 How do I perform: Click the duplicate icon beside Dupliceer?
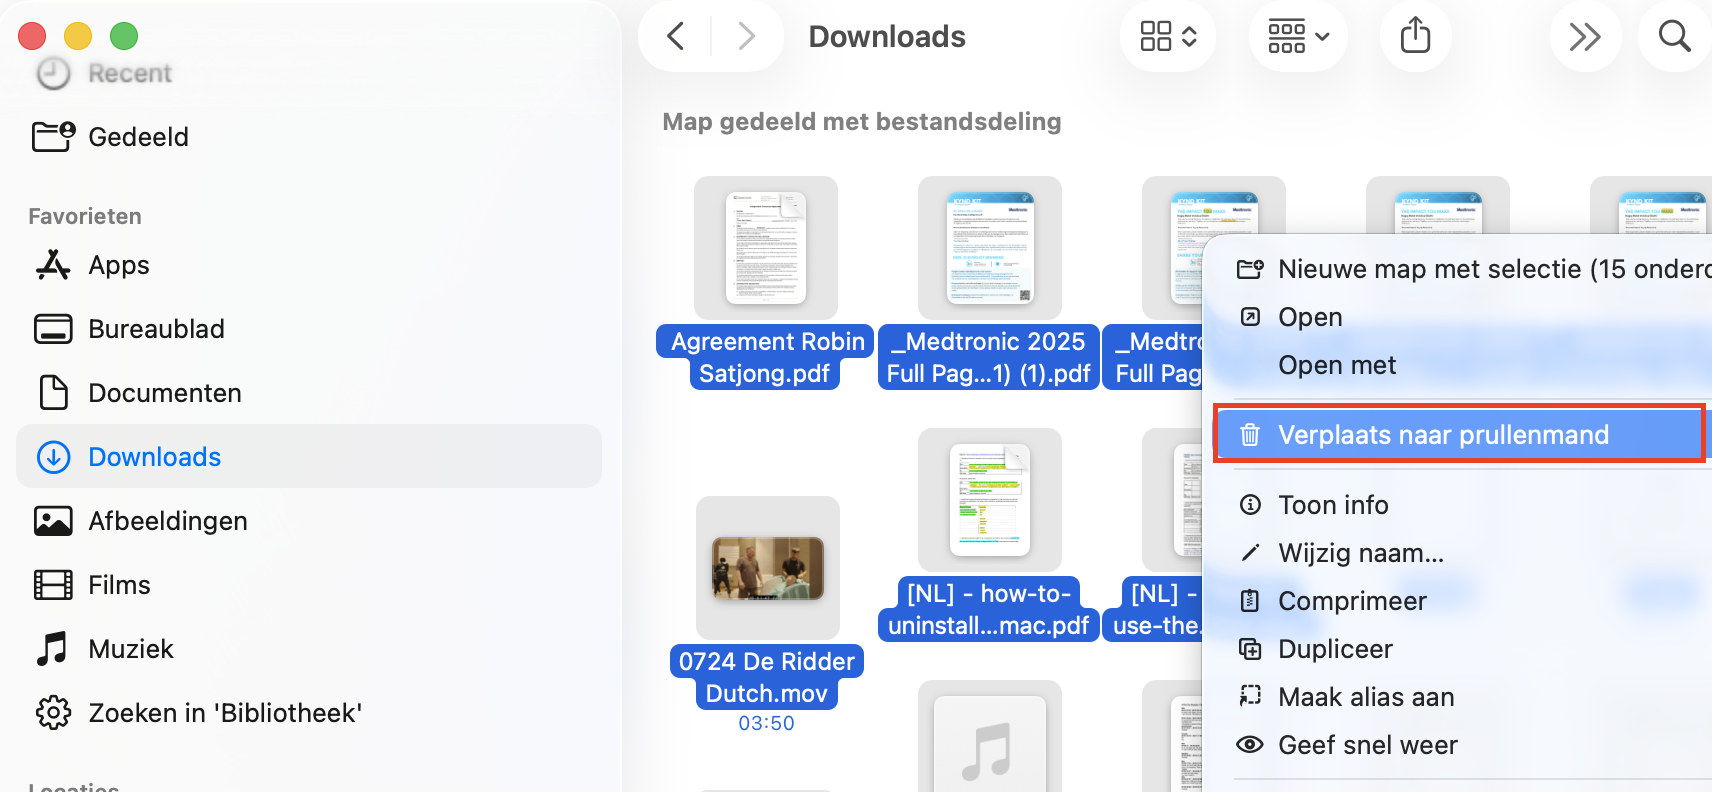click(1250, 649)
